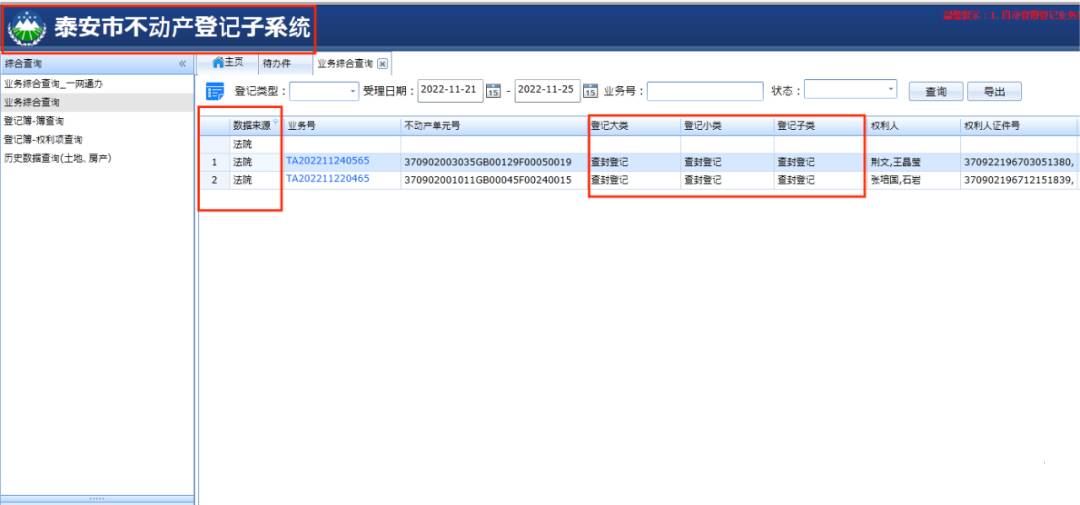
Task: Click 查封登记 under 登记大类 in row 1
Action: tap(610, 163)
